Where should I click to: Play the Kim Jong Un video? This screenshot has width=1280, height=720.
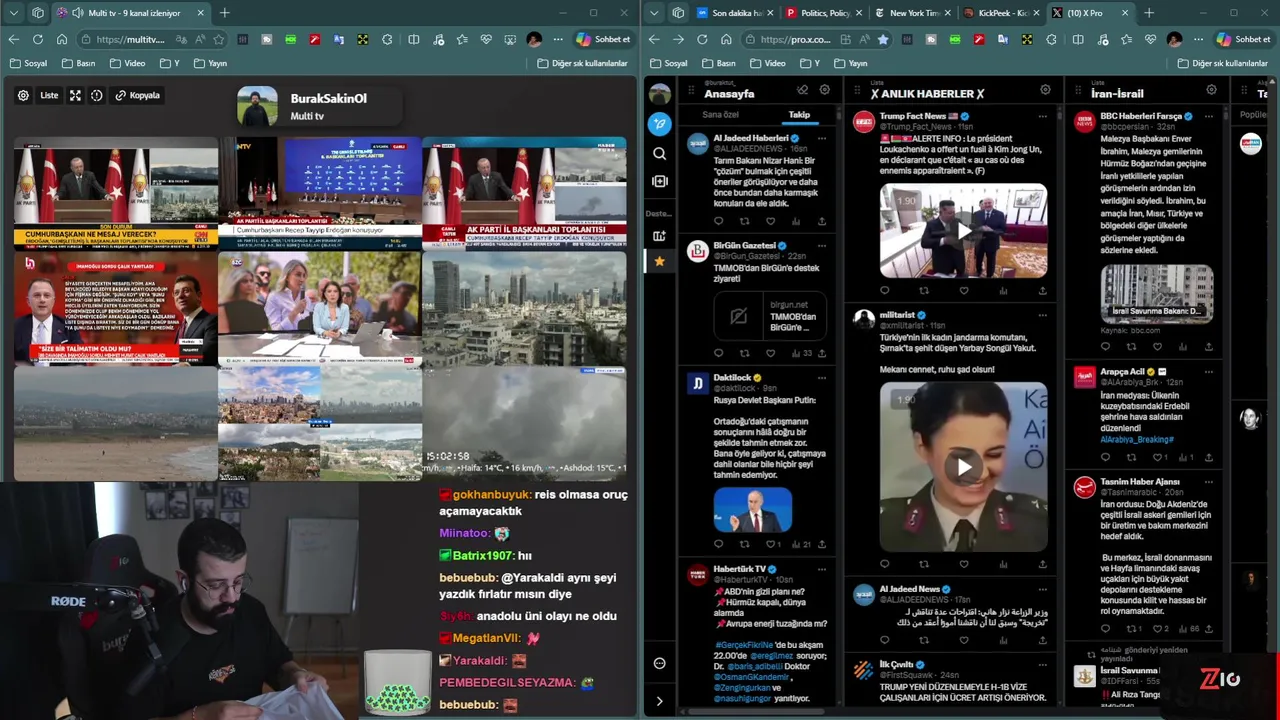(963, 231)
